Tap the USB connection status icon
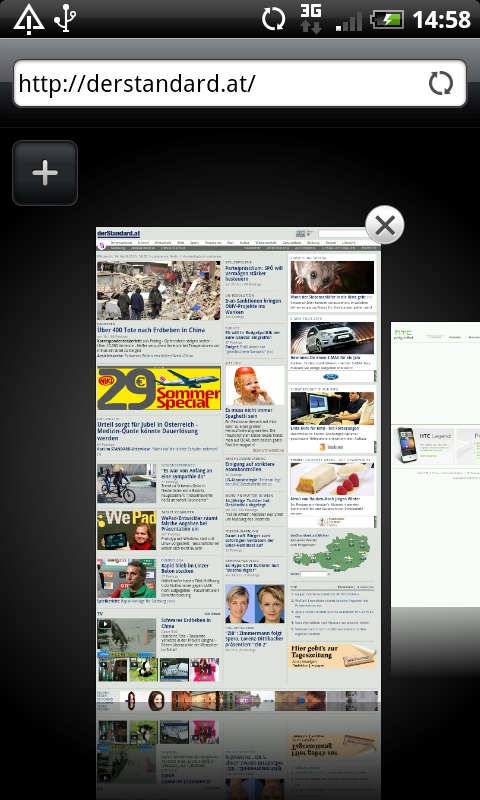This screenshot has height=800, width=480. pos(65,19)
